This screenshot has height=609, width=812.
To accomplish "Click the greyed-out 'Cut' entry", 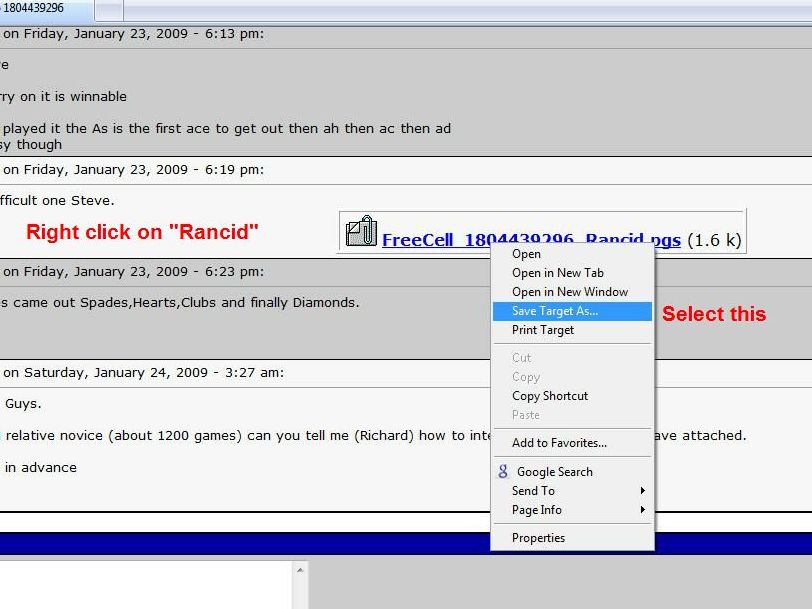I will coord(522,358).
